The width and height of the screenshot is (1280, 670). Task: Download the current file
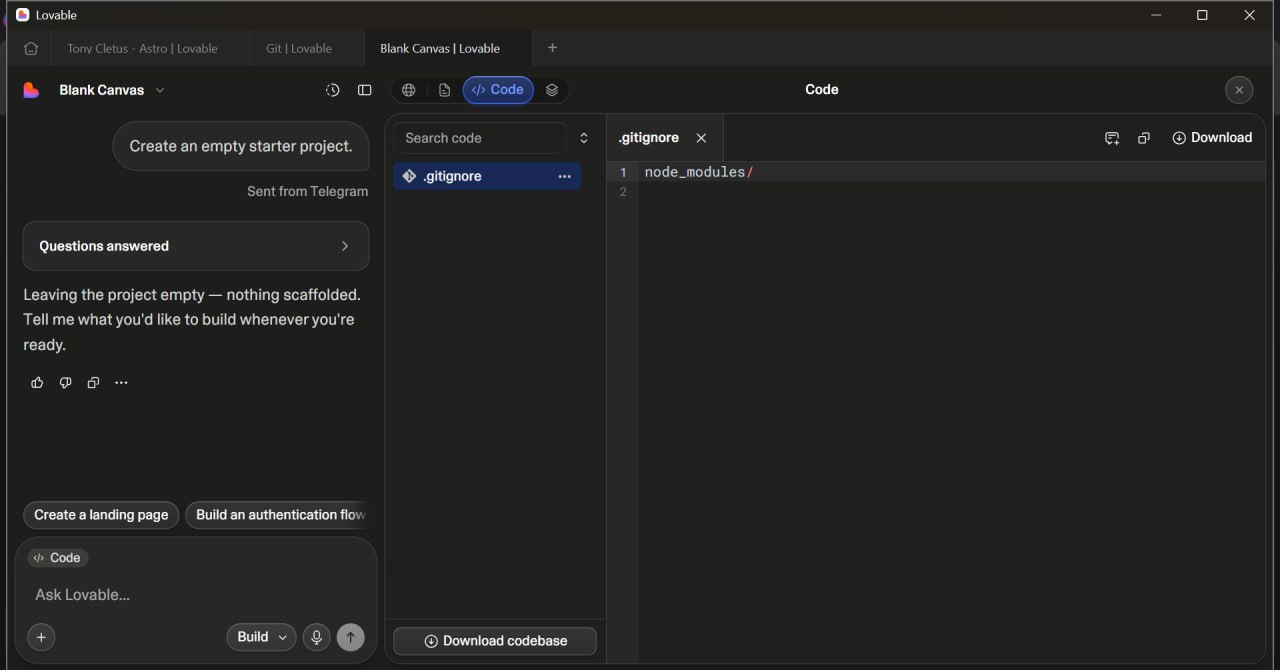(x=1212, y=138)
